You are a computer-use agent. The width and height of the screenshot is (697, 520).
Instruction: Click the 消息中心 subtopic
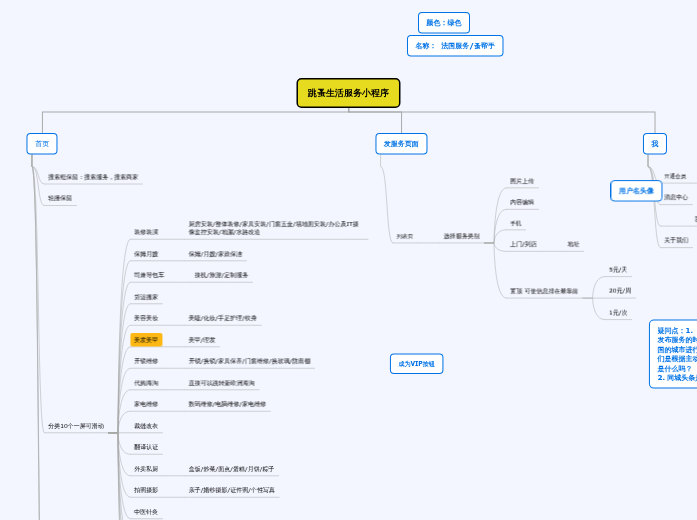676,197
